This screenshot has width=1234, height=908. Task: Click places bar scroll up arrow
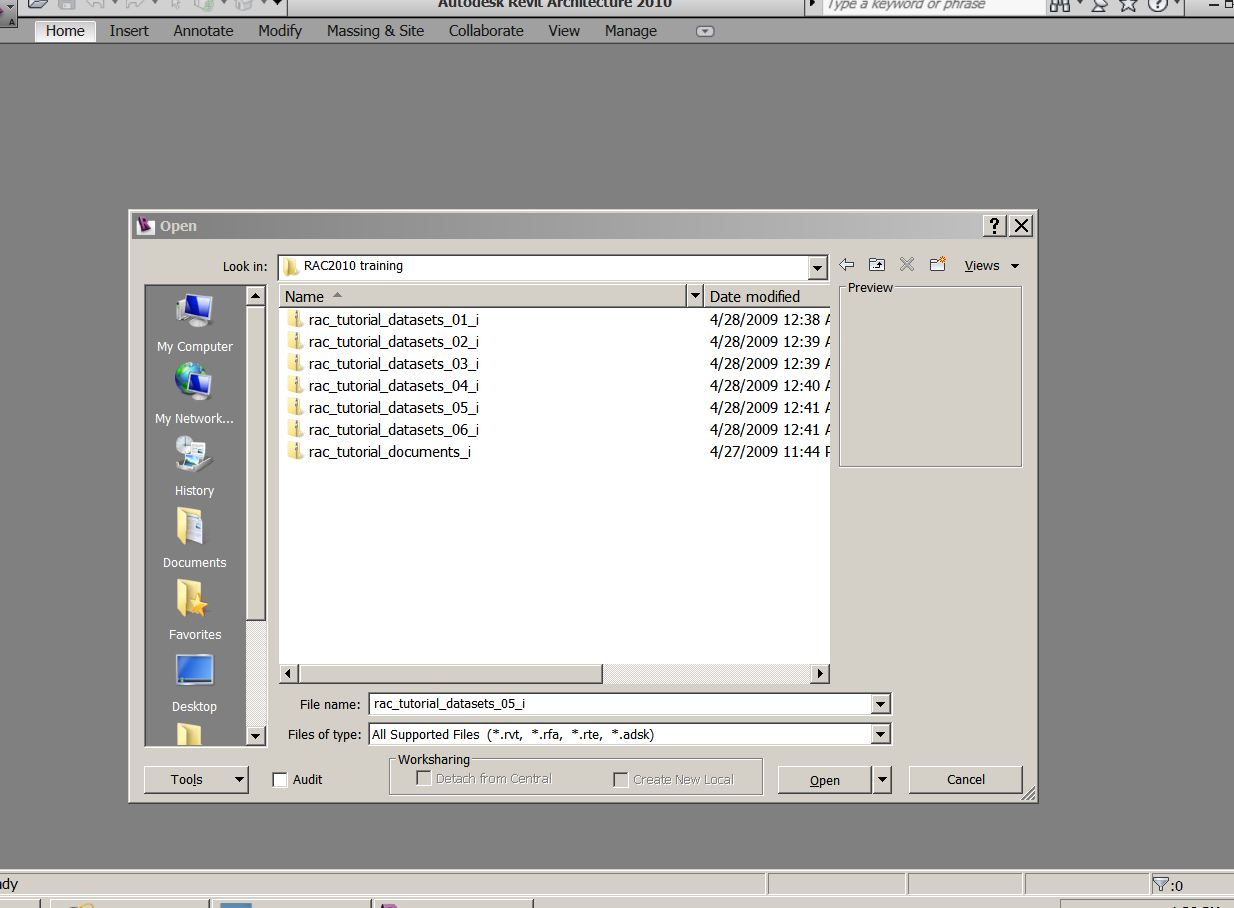click(x=256, y=296)
